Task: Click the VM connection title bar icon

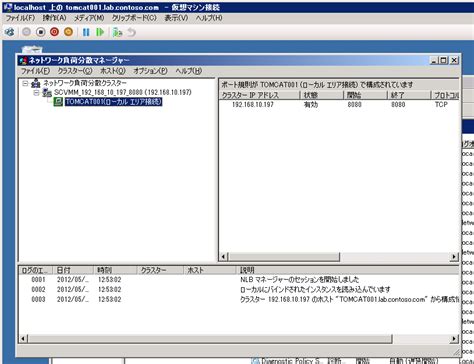Action: [x=8, y=7]
